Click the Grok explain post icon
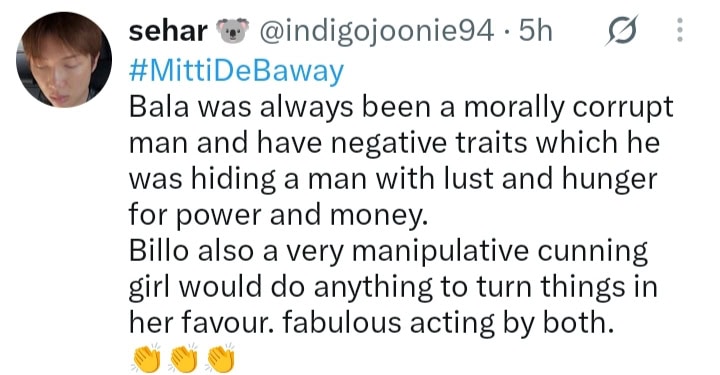 pyautogui.click(x=622, y=30)
